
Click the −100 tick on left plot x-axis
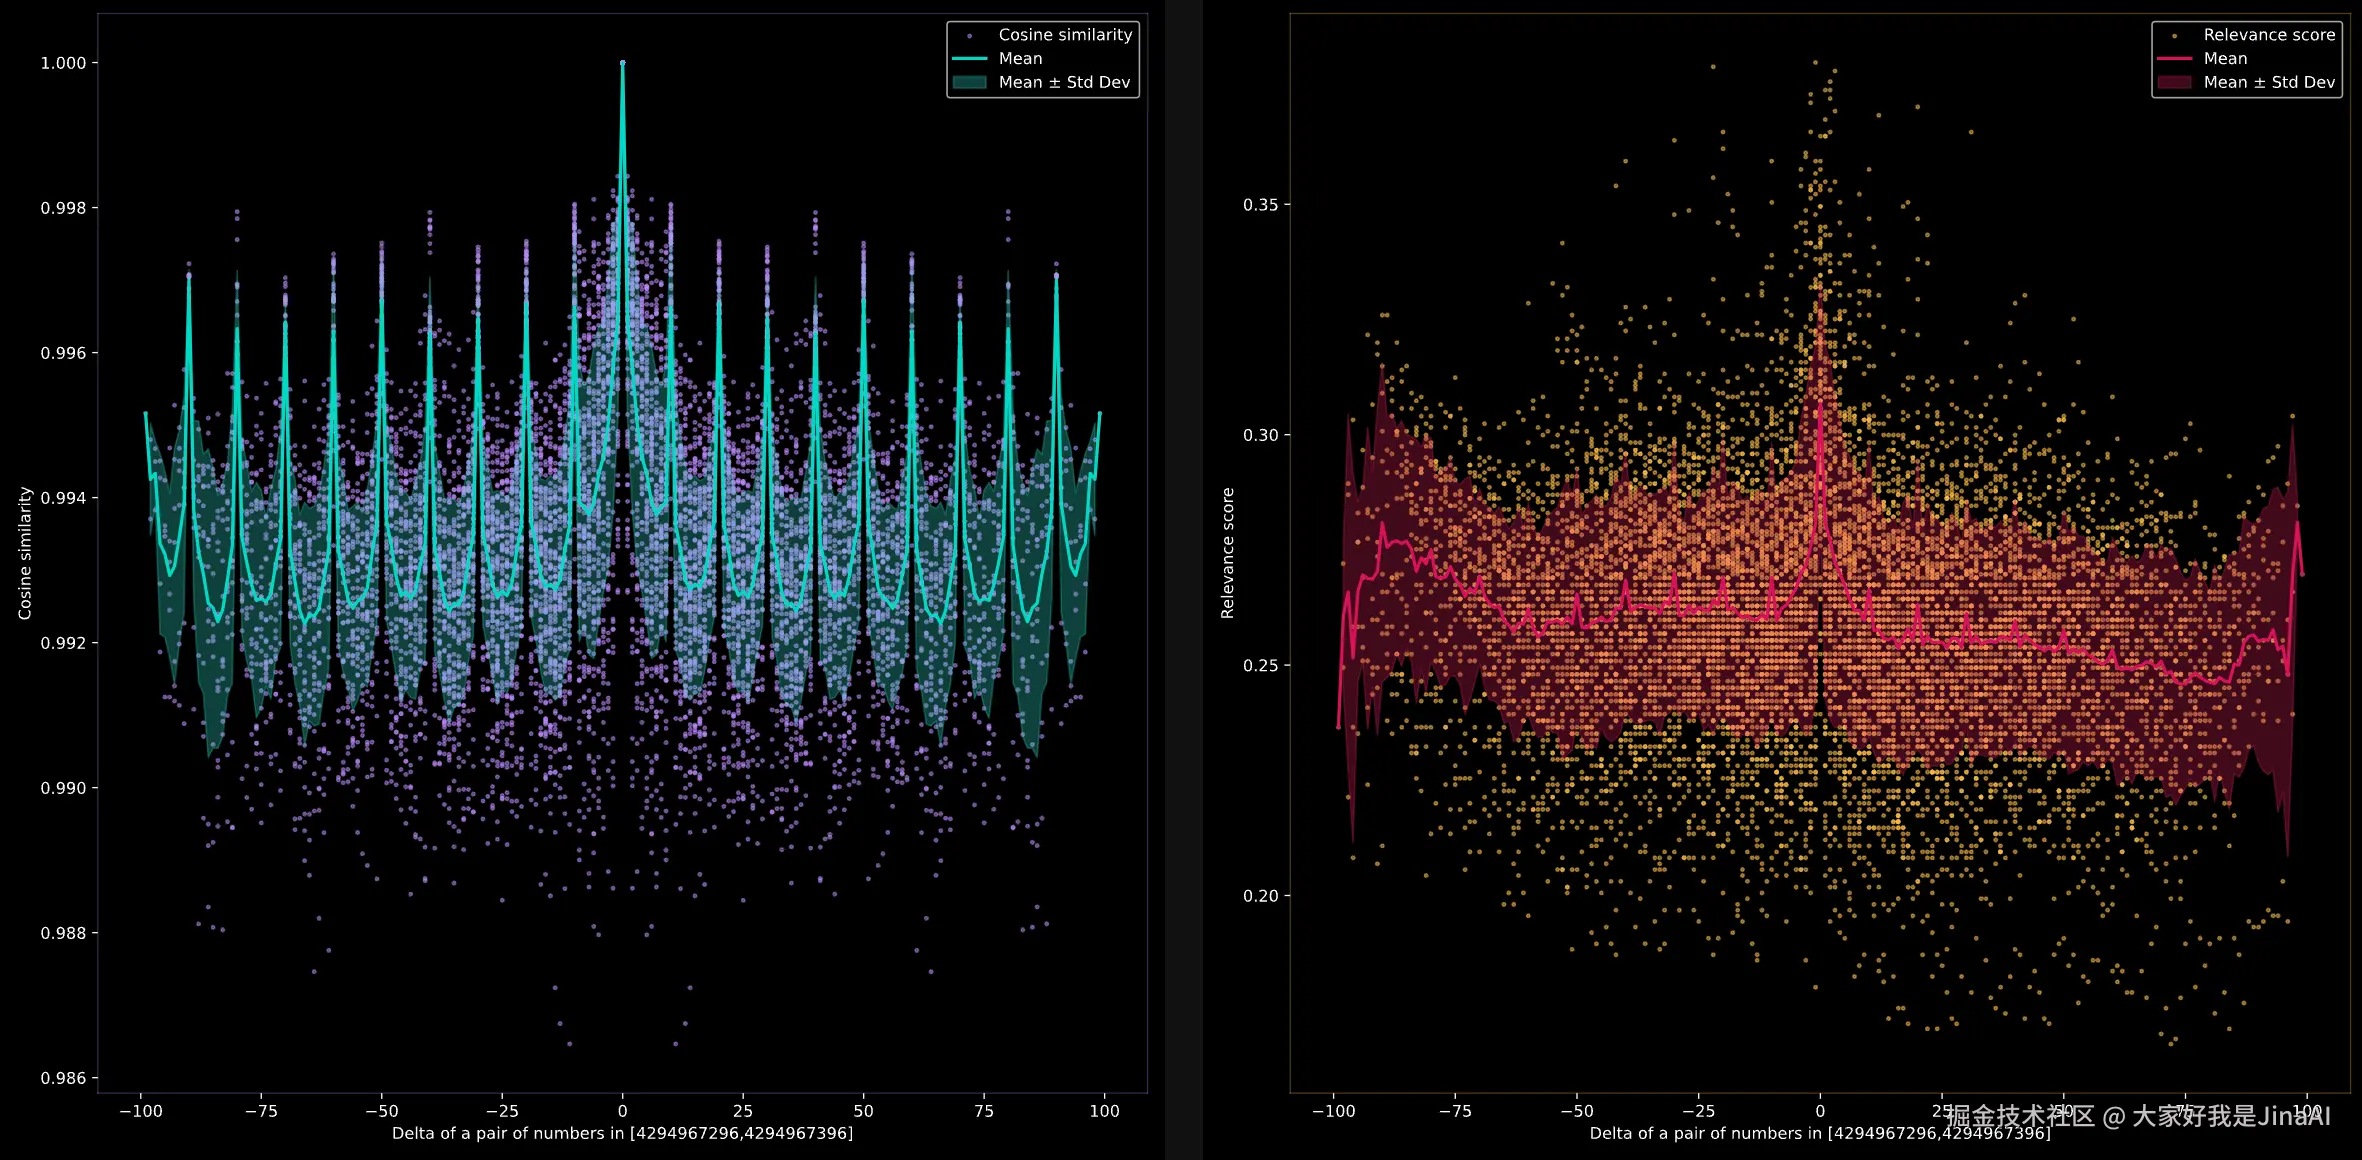[141, 1111]
